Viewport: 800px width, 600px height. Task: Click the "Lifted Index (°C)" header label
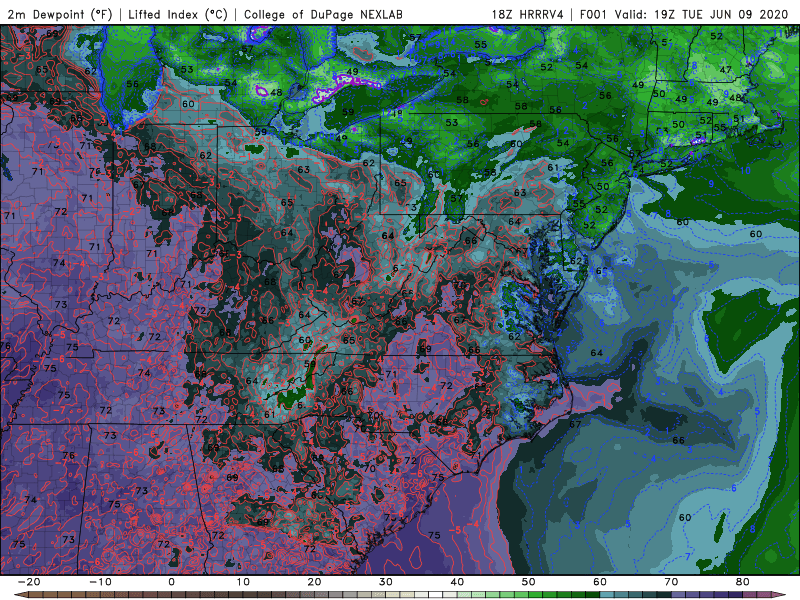click(178, 14)
